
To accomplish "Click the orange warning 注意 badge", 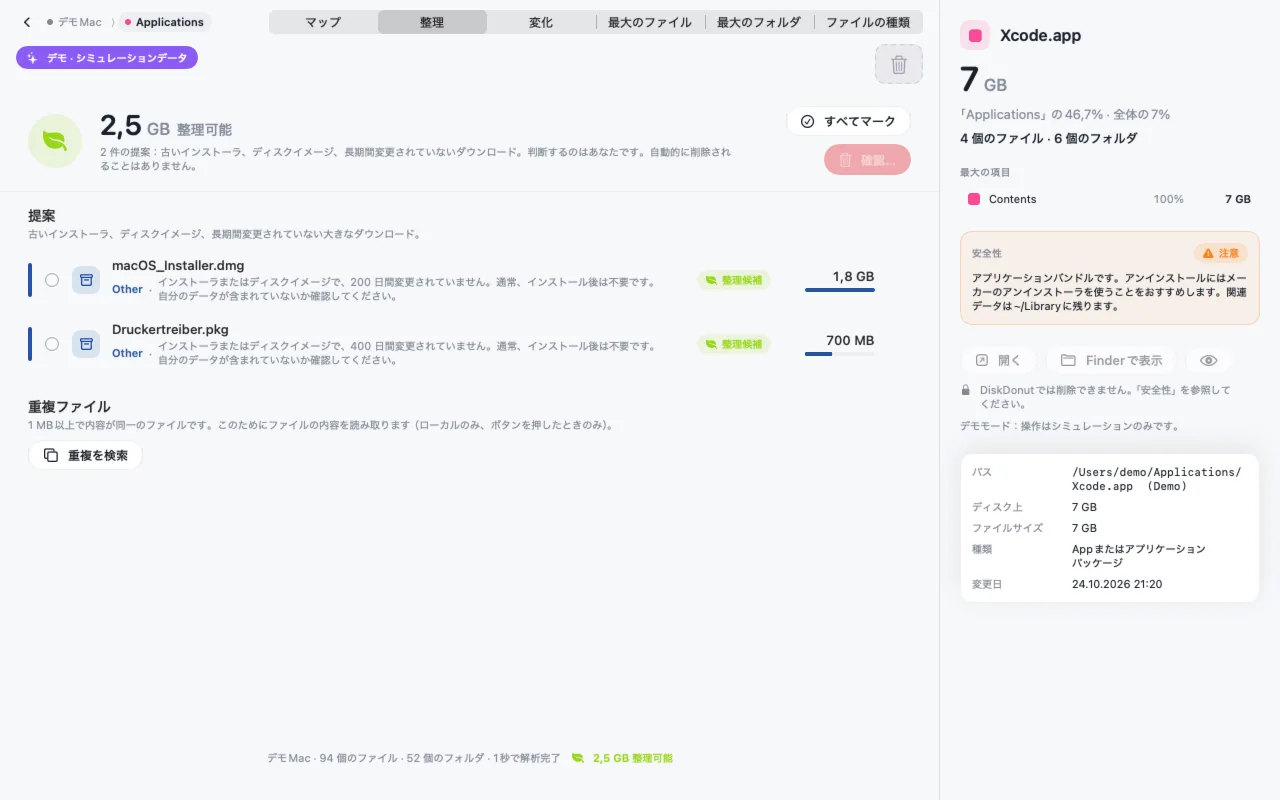I will pos(1220,253).
